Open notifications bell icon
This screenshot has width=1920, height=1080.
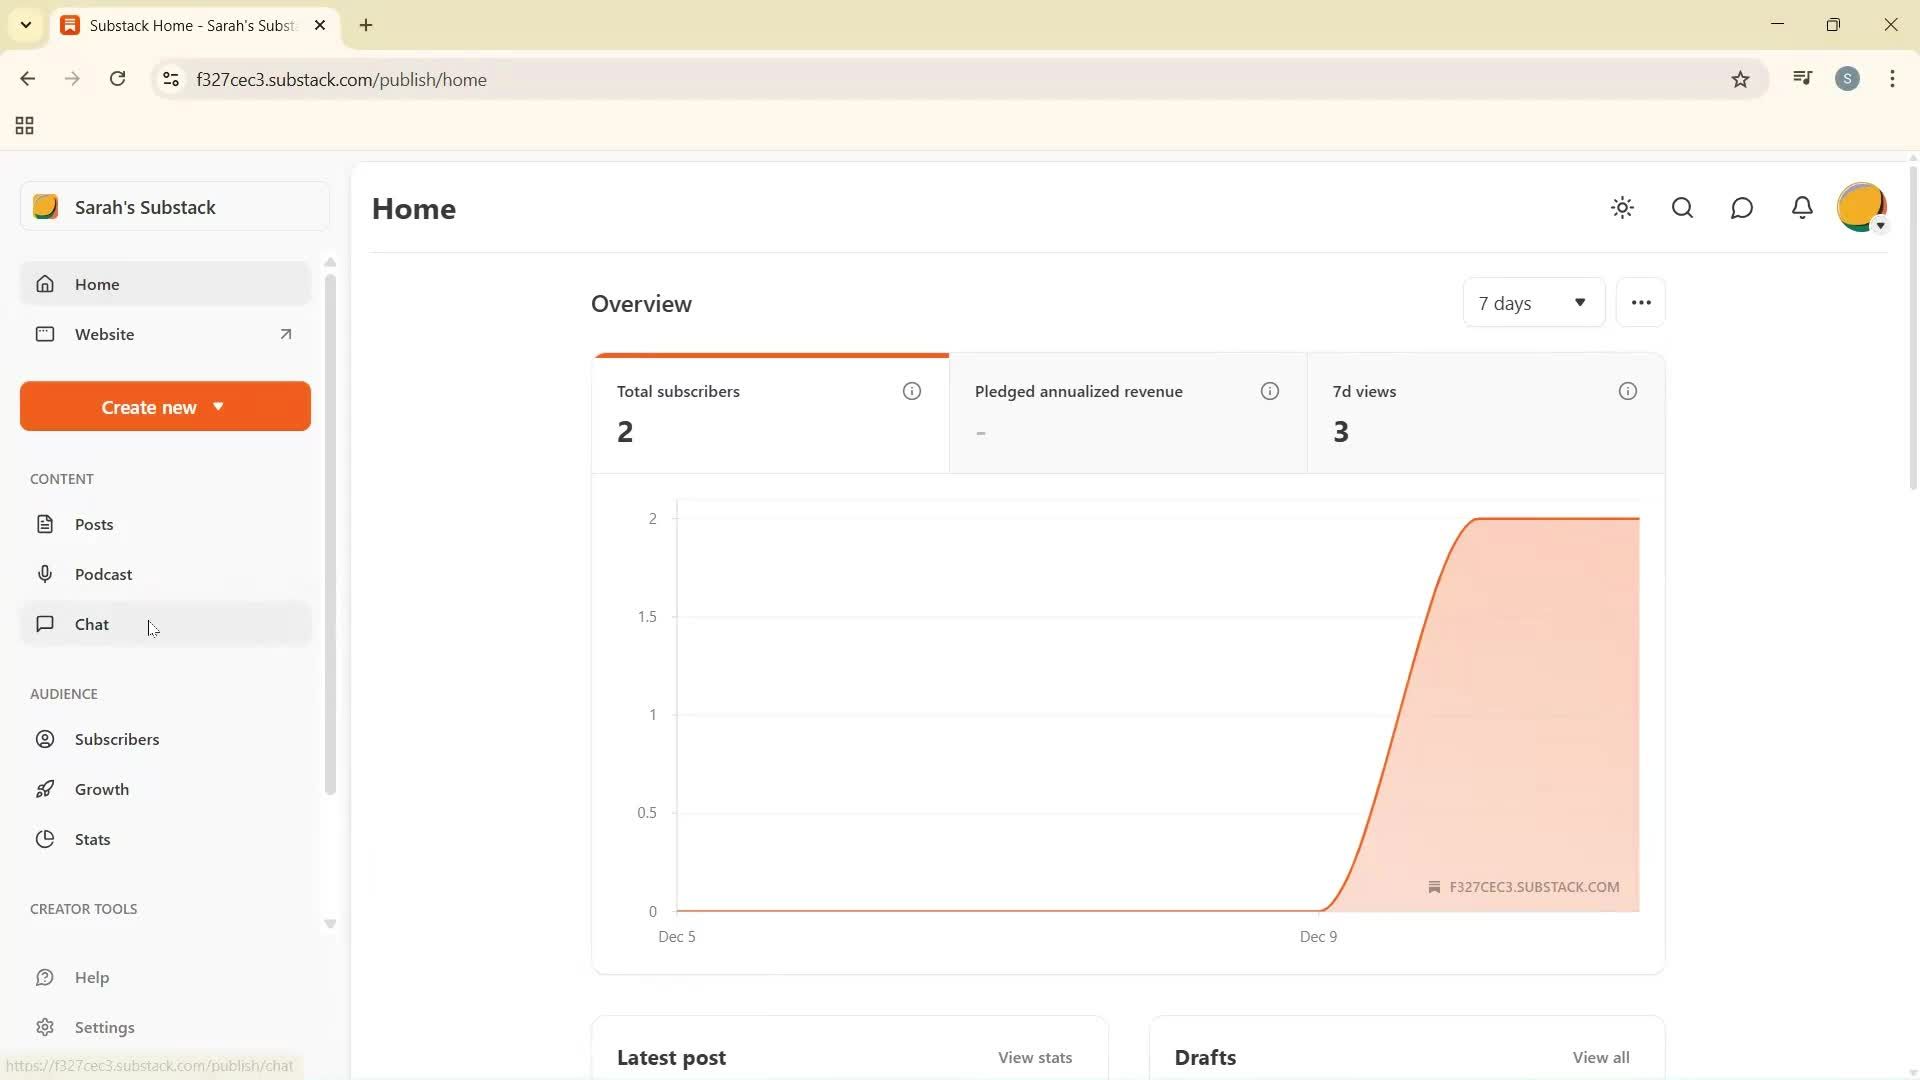click(x=1801, y=208)
